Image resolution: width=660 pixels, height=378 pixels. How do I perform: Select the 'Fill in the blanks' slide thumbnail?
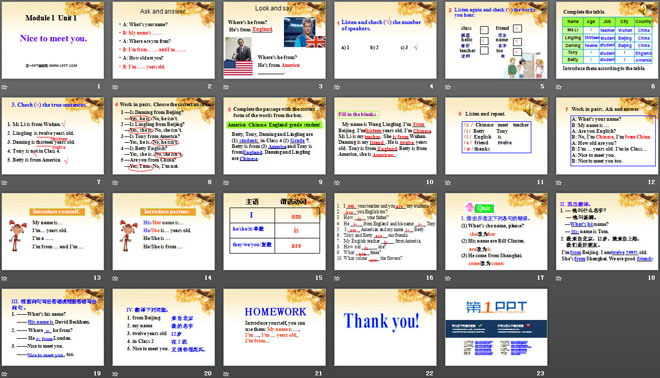[x=385, y=136]
